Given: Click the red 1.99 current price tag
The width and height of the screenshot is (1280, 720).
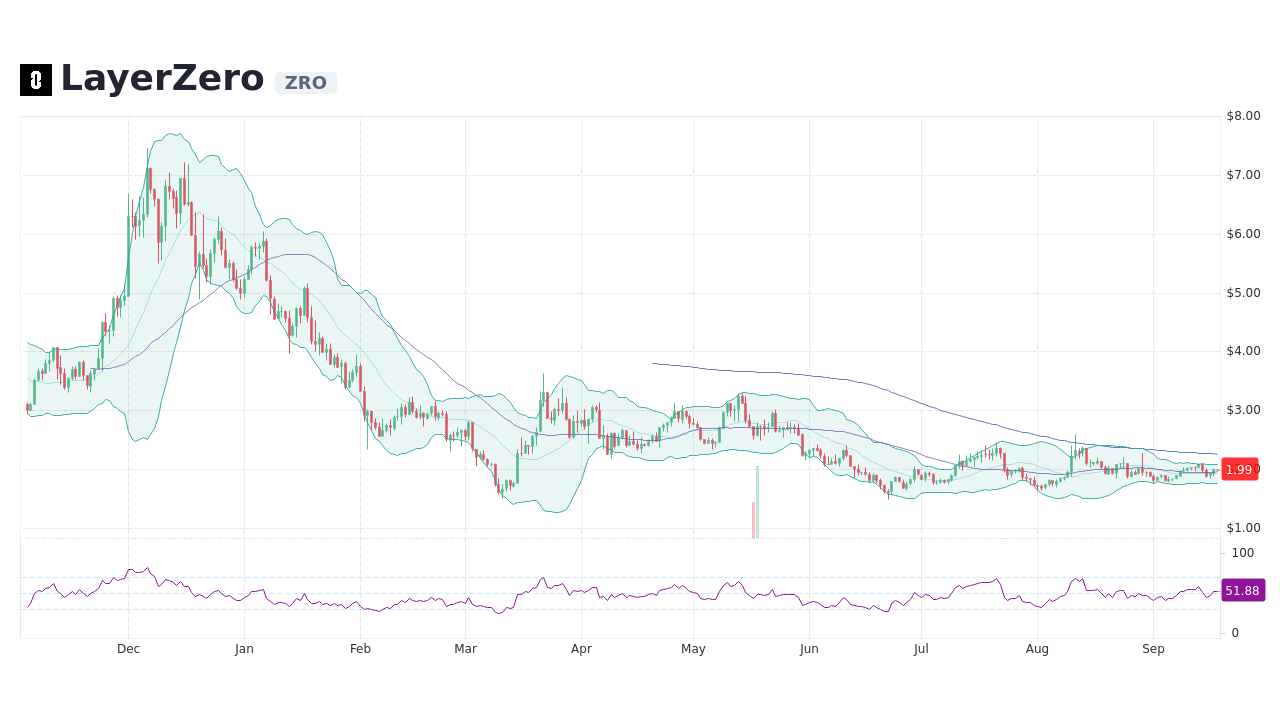Looking at the screenshot, I should pyautogui.click(x=1240, y=469).
